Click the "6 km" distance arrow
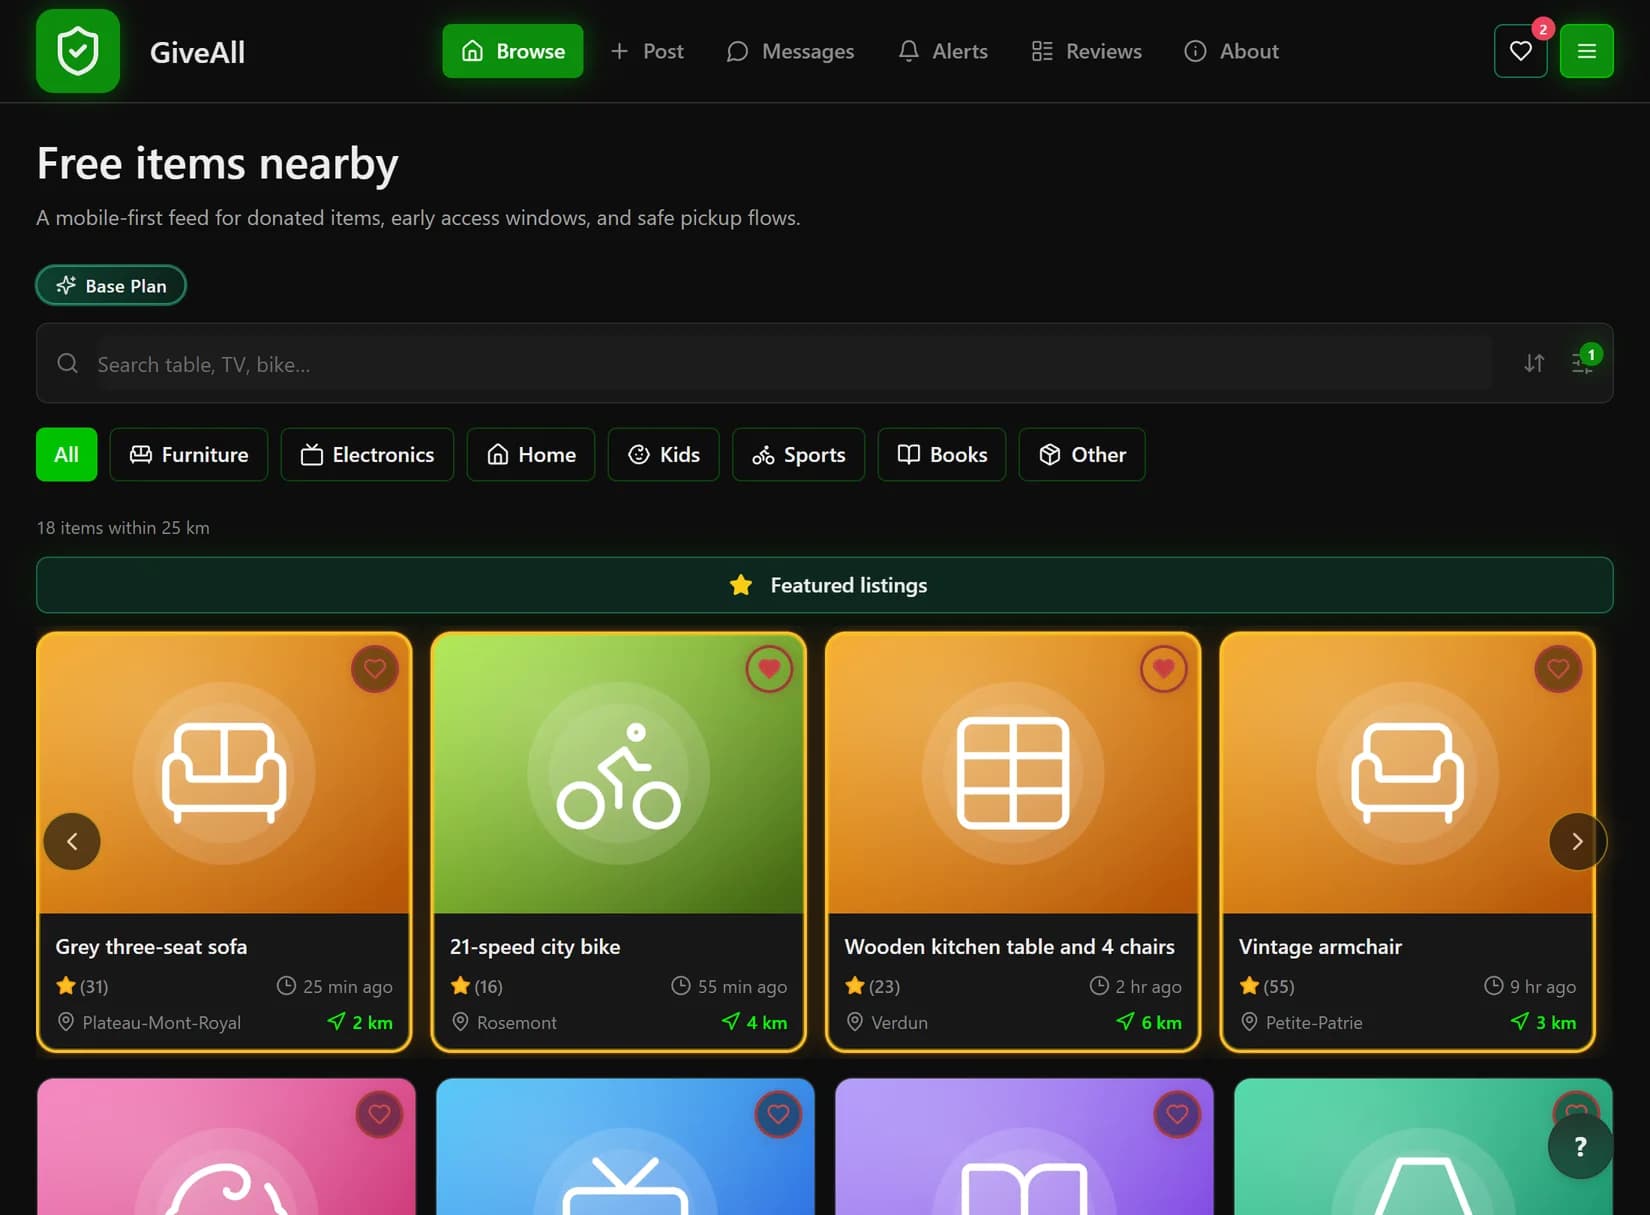This screenshot has height=1215, width=1650. [1125, 1021]
